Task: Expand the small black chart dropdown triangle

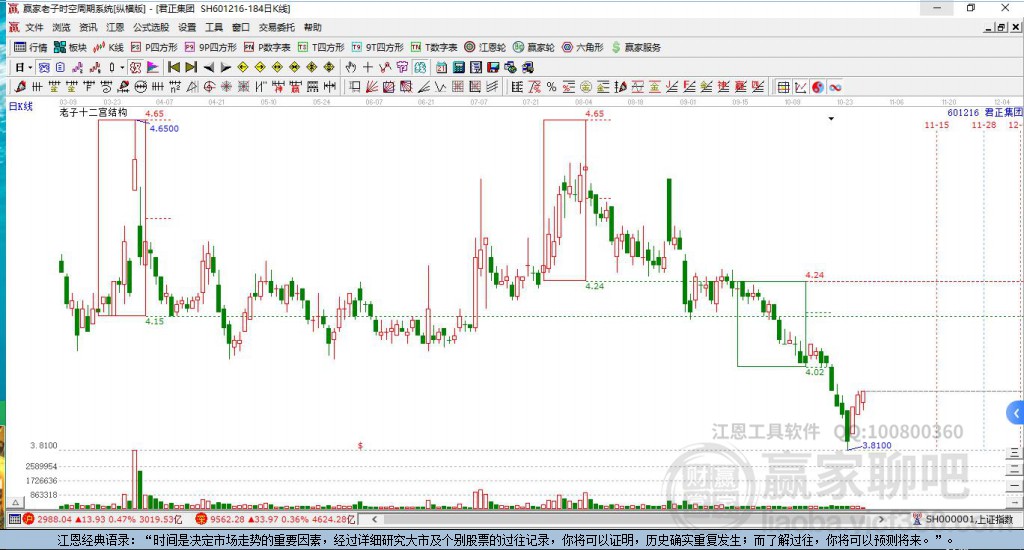Action: click(830, 118)
